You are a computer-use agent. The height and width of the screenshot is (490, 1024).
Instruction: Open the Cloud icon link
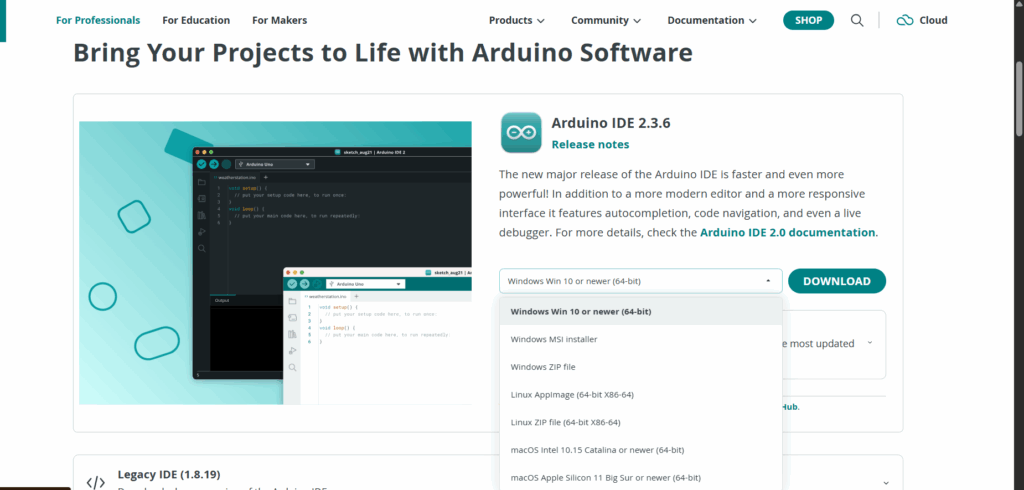921,20
